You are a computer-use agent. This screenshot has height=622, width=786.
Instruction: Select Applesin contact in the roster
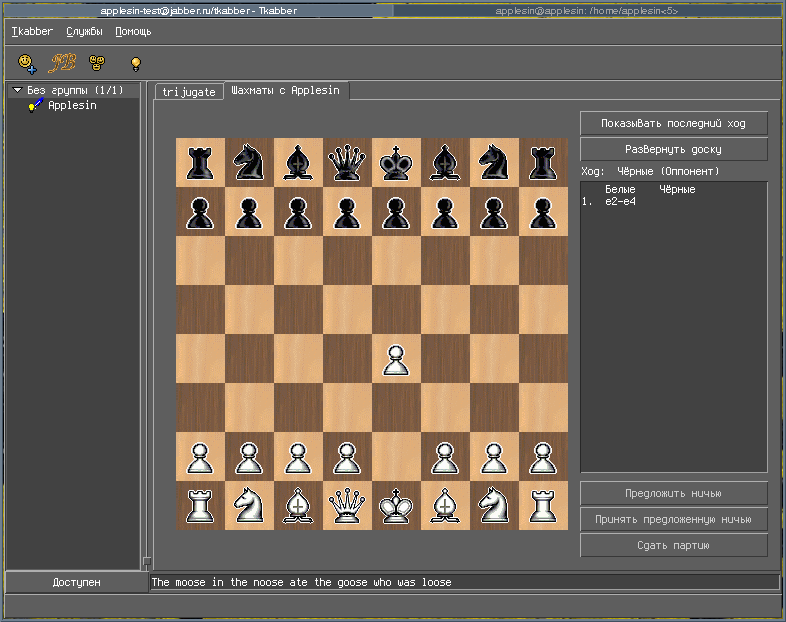pos(72,105)
